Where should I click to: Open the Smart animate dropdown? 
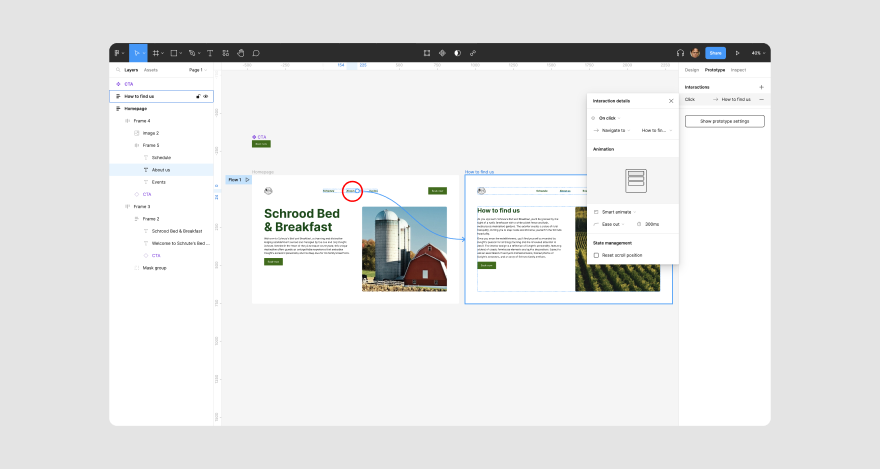click(618, 212)
